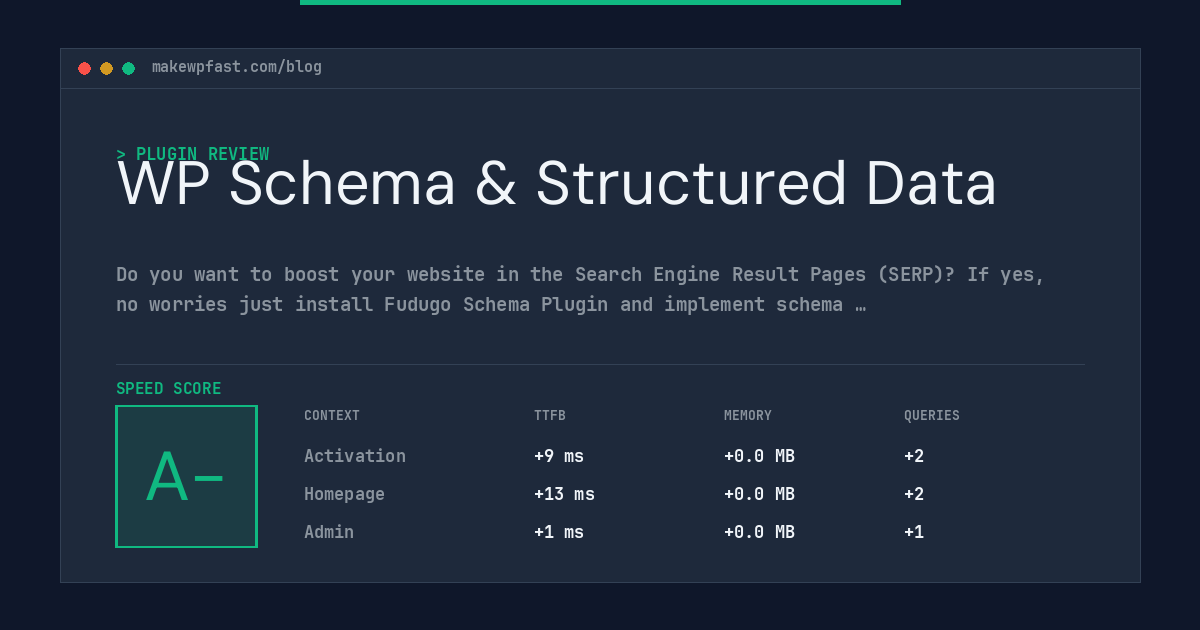Click the yellow window dot
This screenshot has width=1200, height=630.
[x=106, y=68]
